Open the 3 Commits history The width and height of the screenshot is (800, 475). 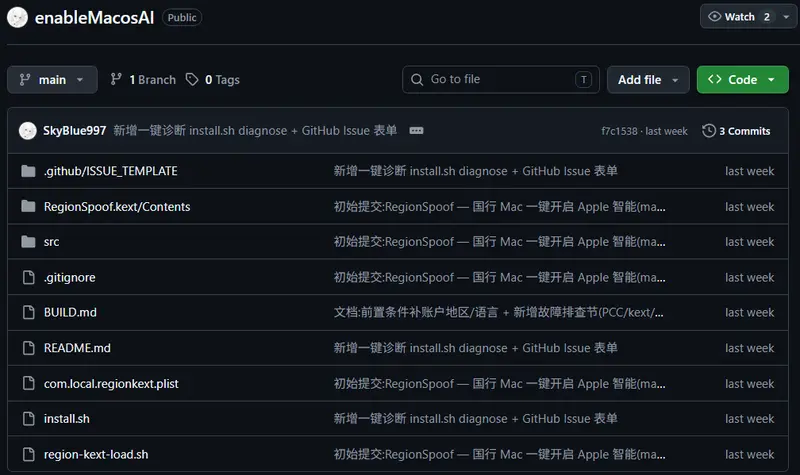pyautogui.click(x=736, y=131)
